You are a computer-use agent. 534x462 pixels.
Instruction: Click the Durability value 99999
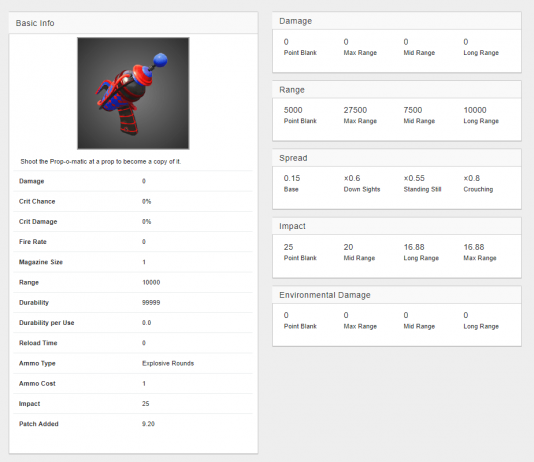(151, 302)
